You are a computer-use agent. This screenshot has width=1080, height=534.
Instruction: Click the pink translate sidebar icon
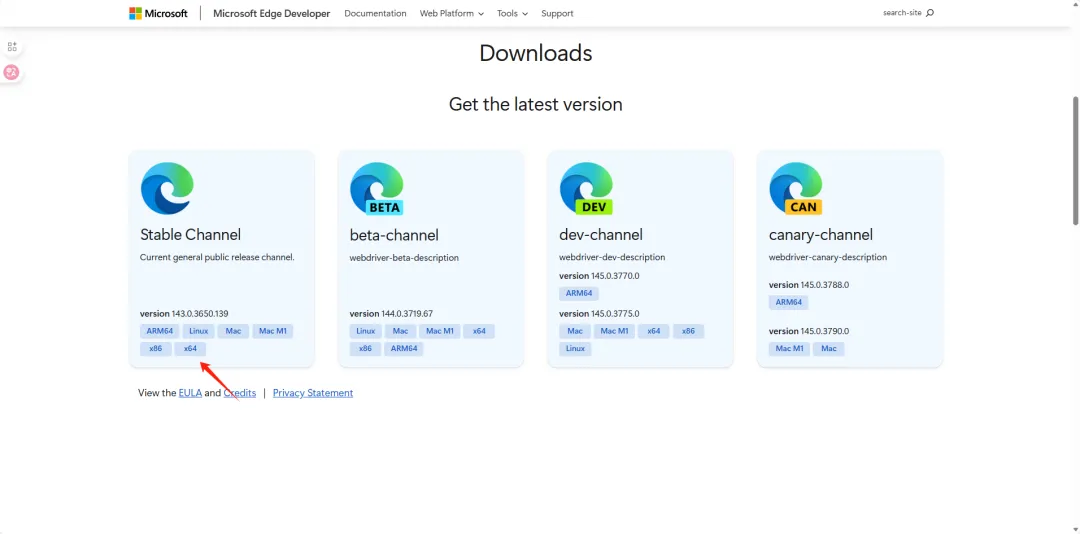click(x=11, y=72)
